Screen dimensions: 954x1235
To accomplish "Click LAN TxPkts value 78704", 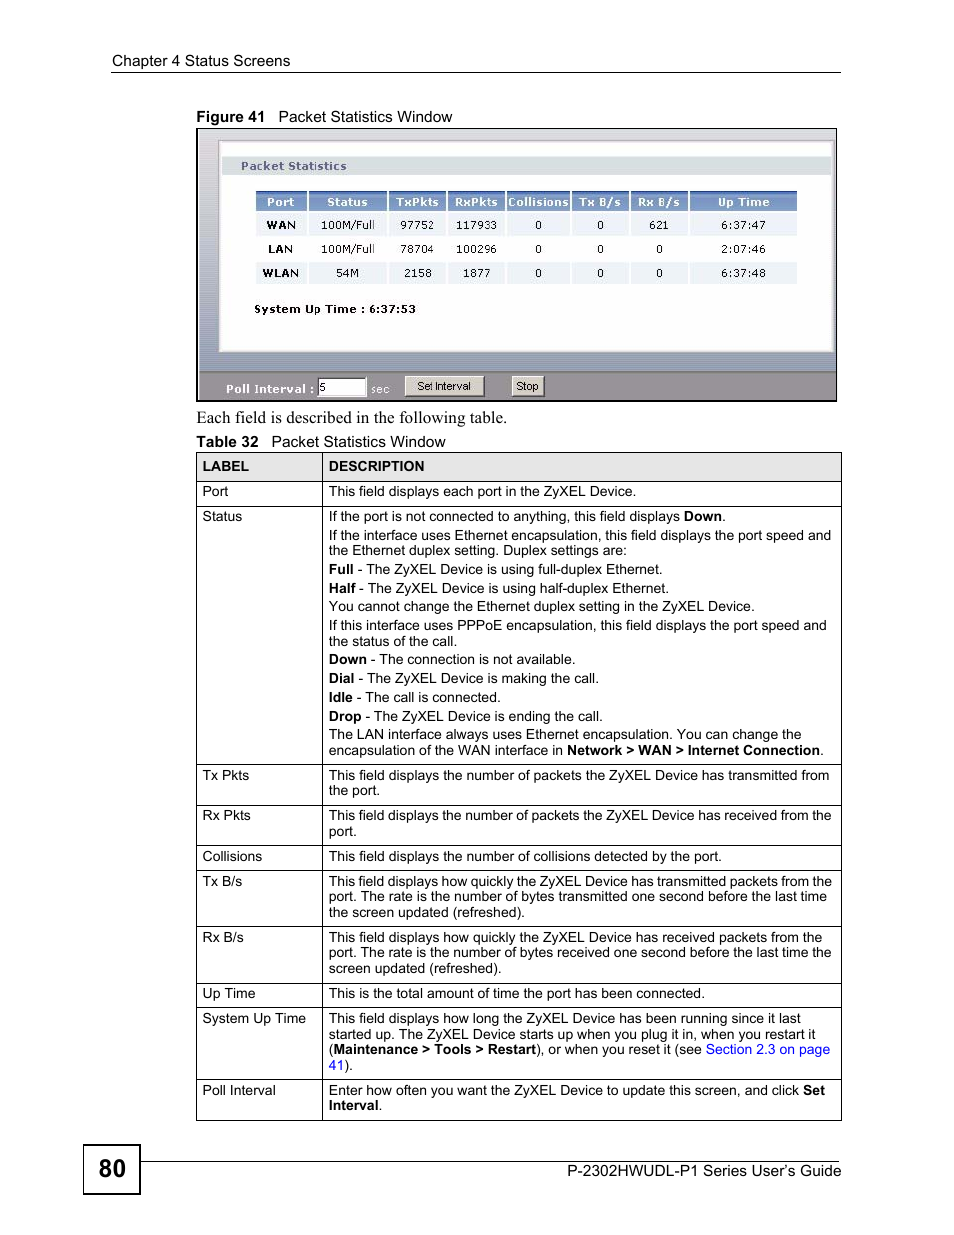I will 417,250.
